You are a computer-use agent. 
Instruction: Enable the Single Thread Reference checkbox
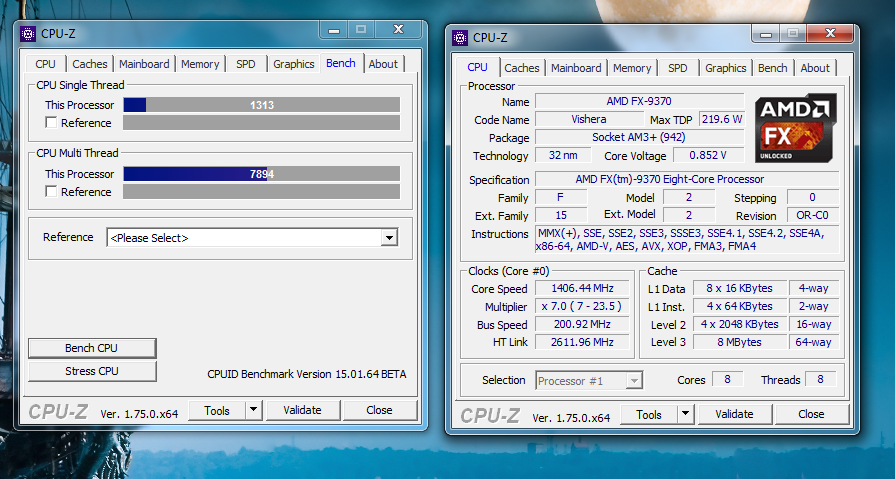pos(51,123)
